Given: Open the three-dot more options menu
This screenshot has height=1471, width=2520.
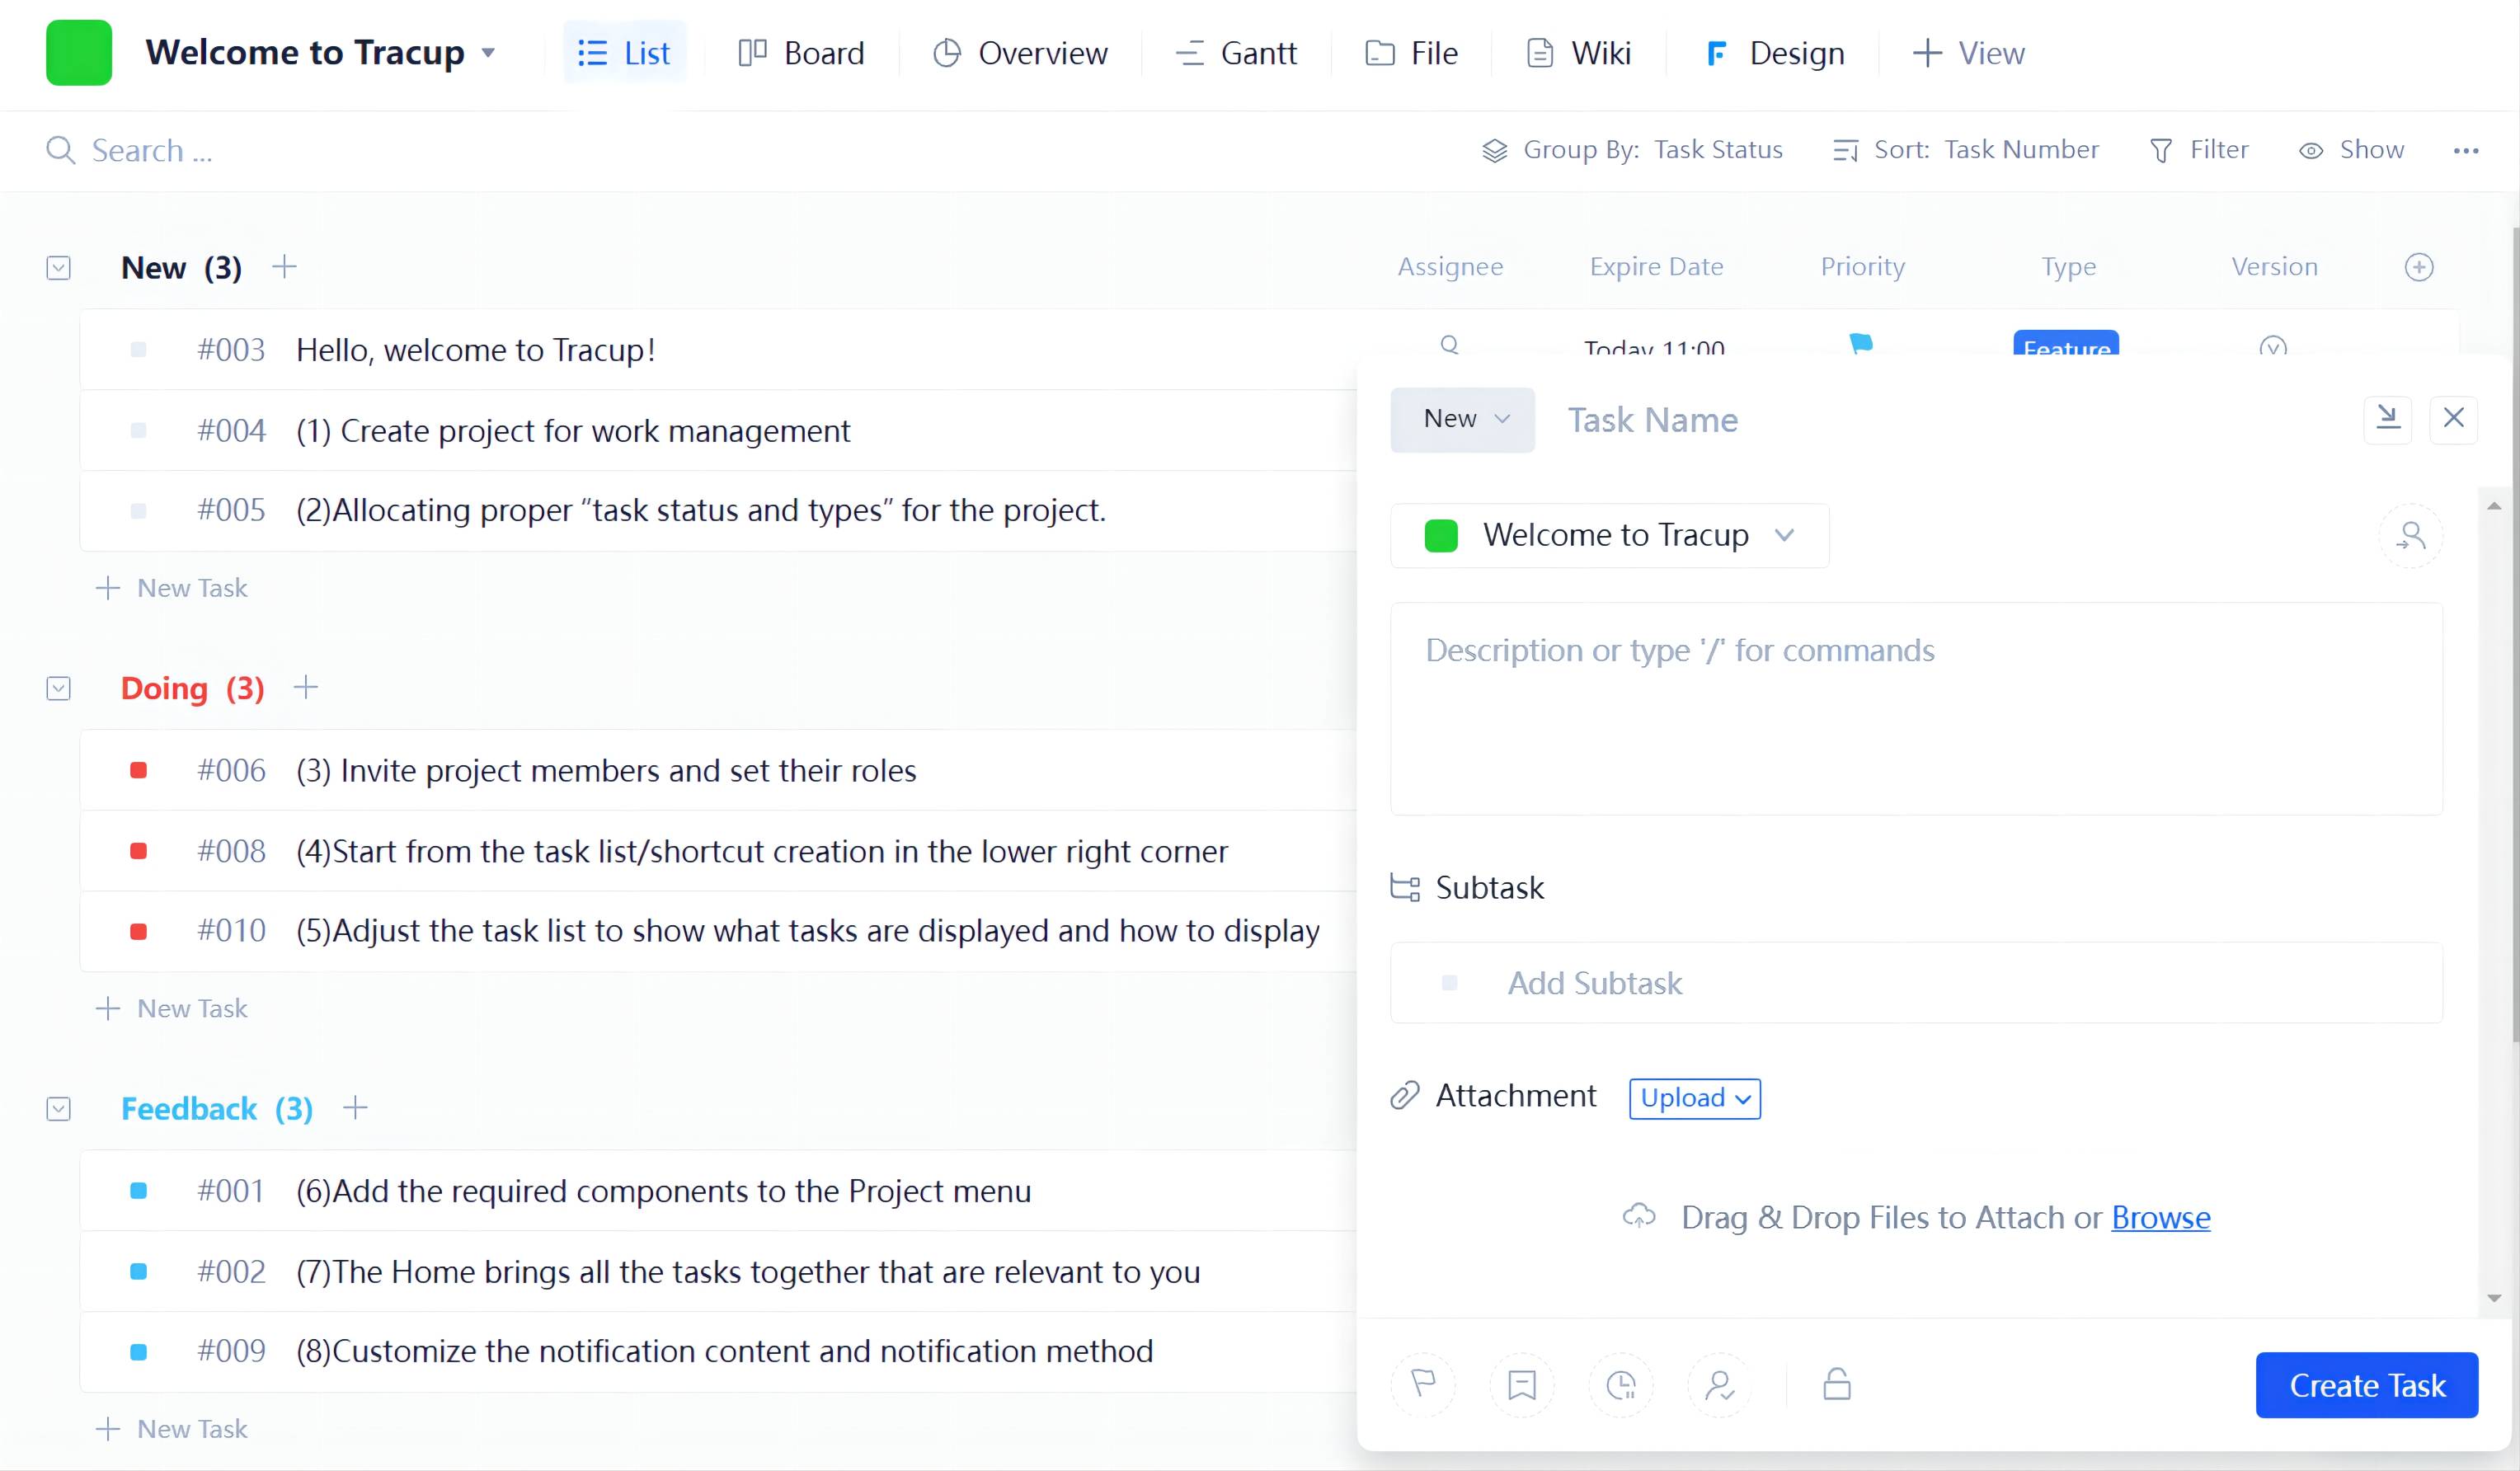Looking at the screenshot, I should [2465, 150].
